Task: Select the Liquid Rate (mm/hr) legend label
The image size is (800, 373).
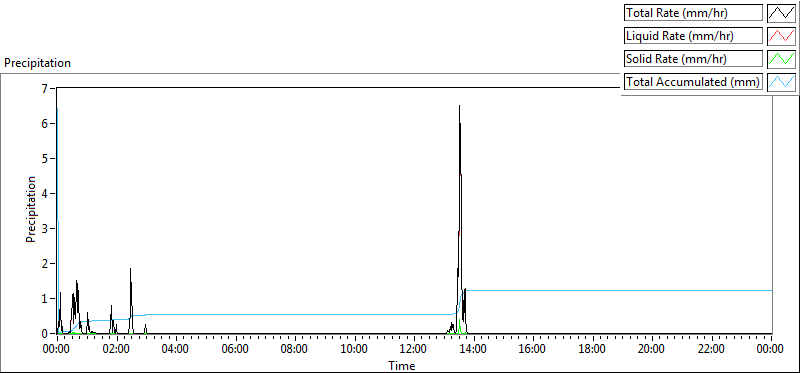Action: coord(693,36)
